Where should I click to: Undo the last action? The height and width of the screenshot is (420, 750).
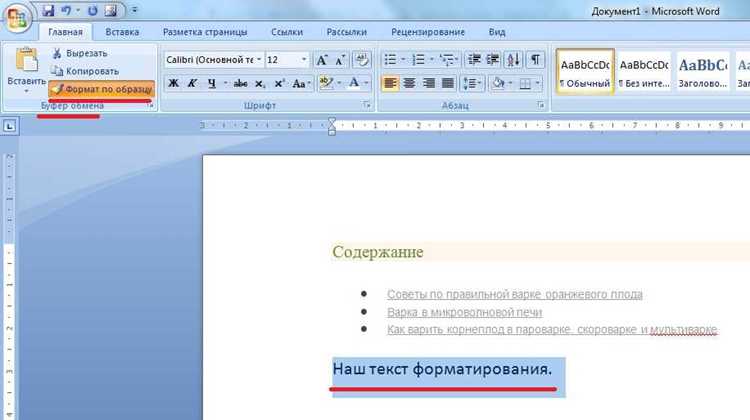[66, 10]
